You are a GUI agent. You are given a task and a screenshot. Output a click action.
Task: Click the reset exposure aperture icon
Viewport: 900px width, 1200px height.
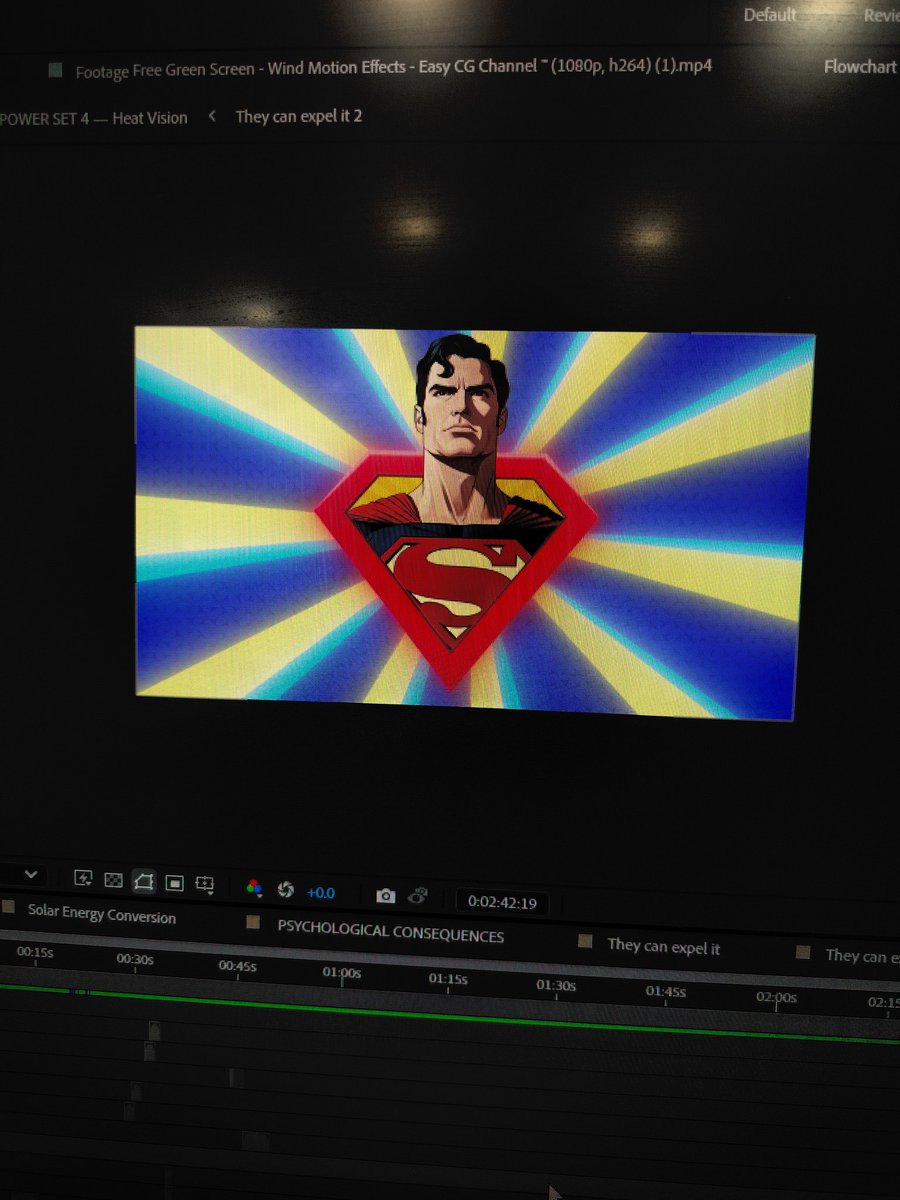pos(285,889)
